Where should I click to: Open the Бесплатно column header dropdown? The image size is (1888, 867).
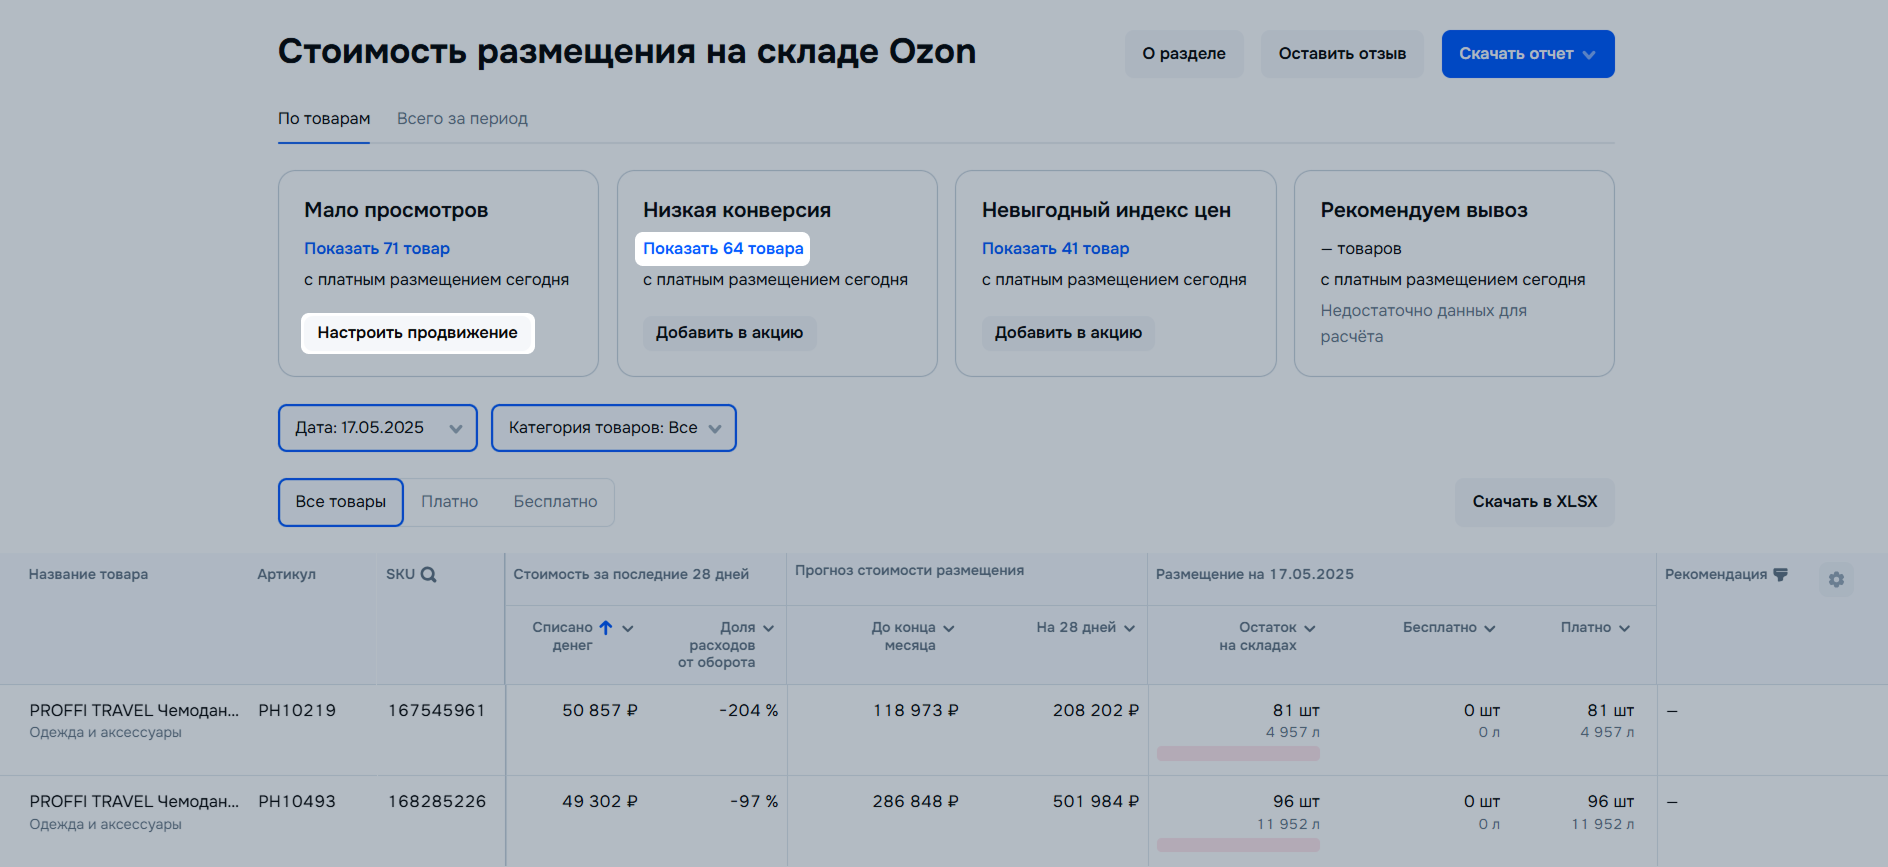coord(1489,629)
